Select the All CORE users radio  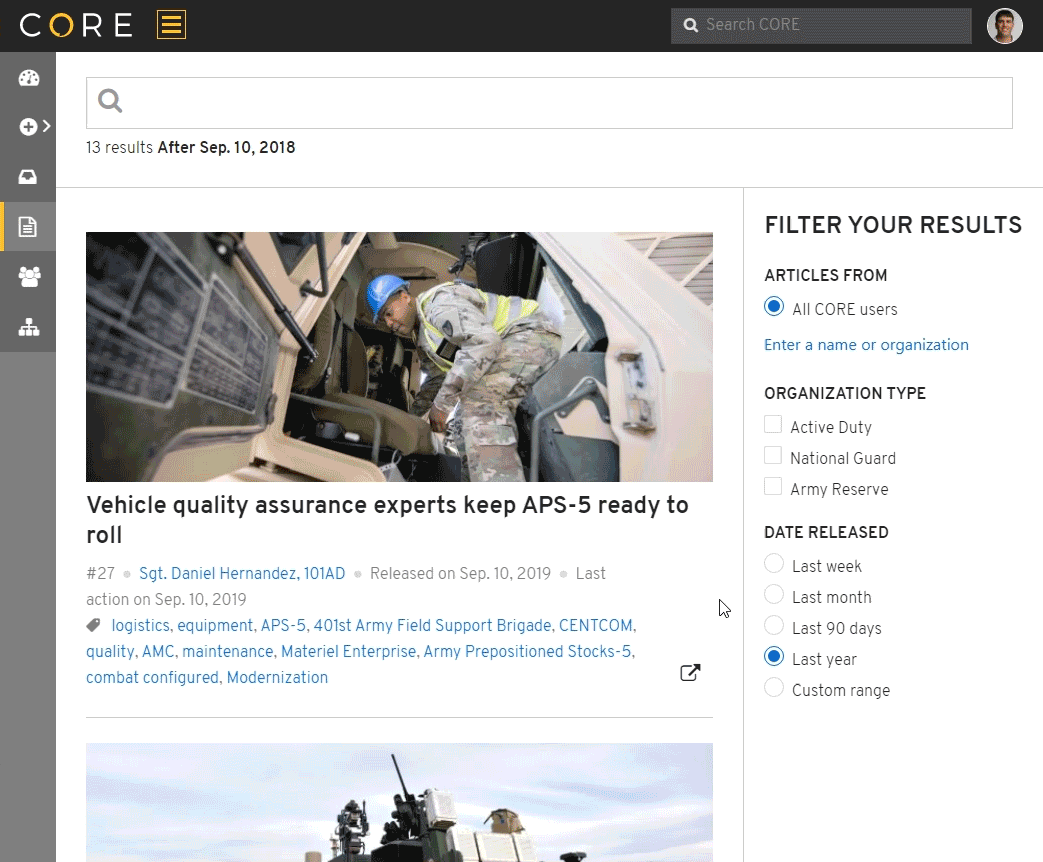tap(774, 307)
